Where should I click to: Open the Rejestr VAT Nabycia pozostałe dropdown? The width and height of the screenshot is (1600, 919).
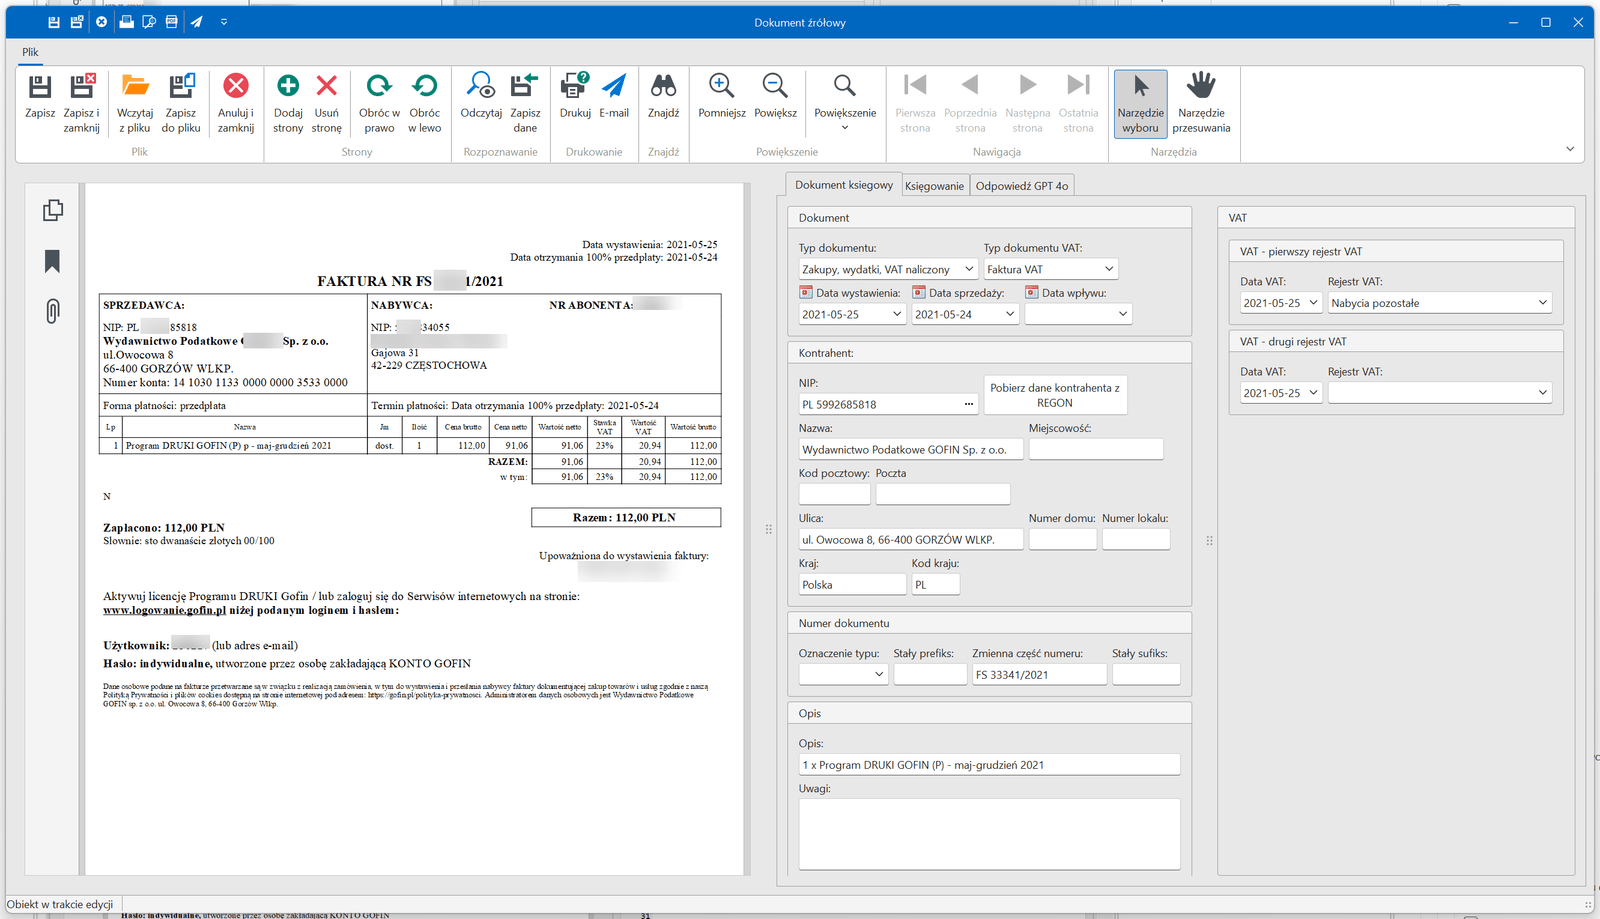tap(1542, 303)
